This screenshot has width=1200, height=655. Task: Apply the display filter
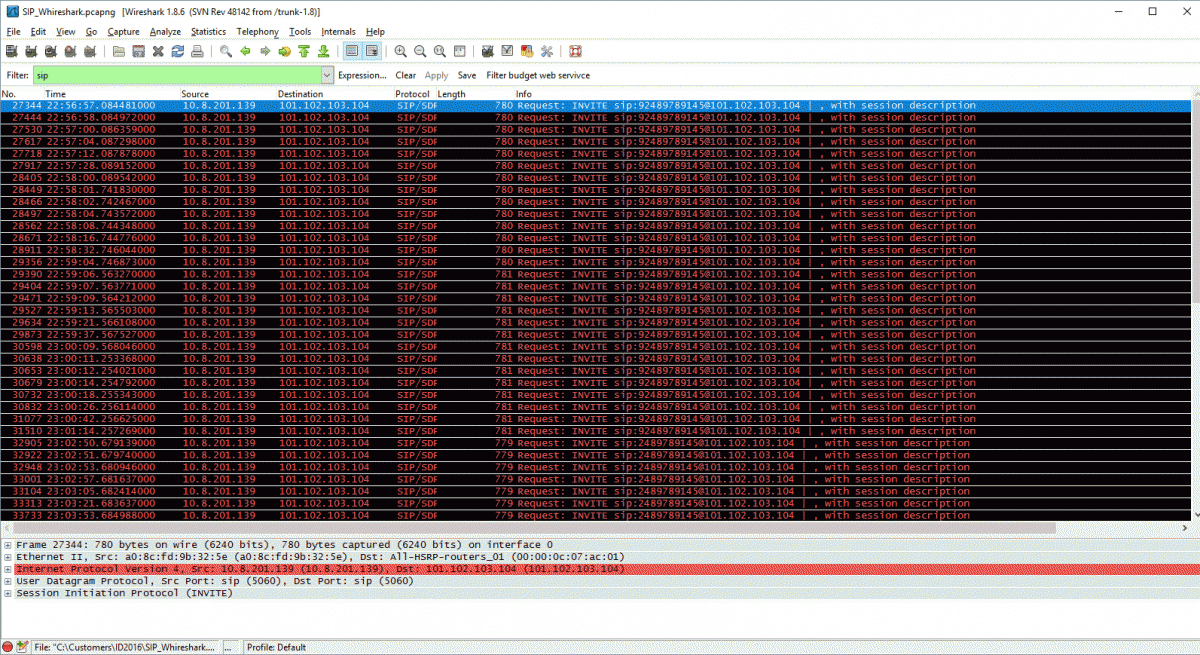(x=436, y=75)
